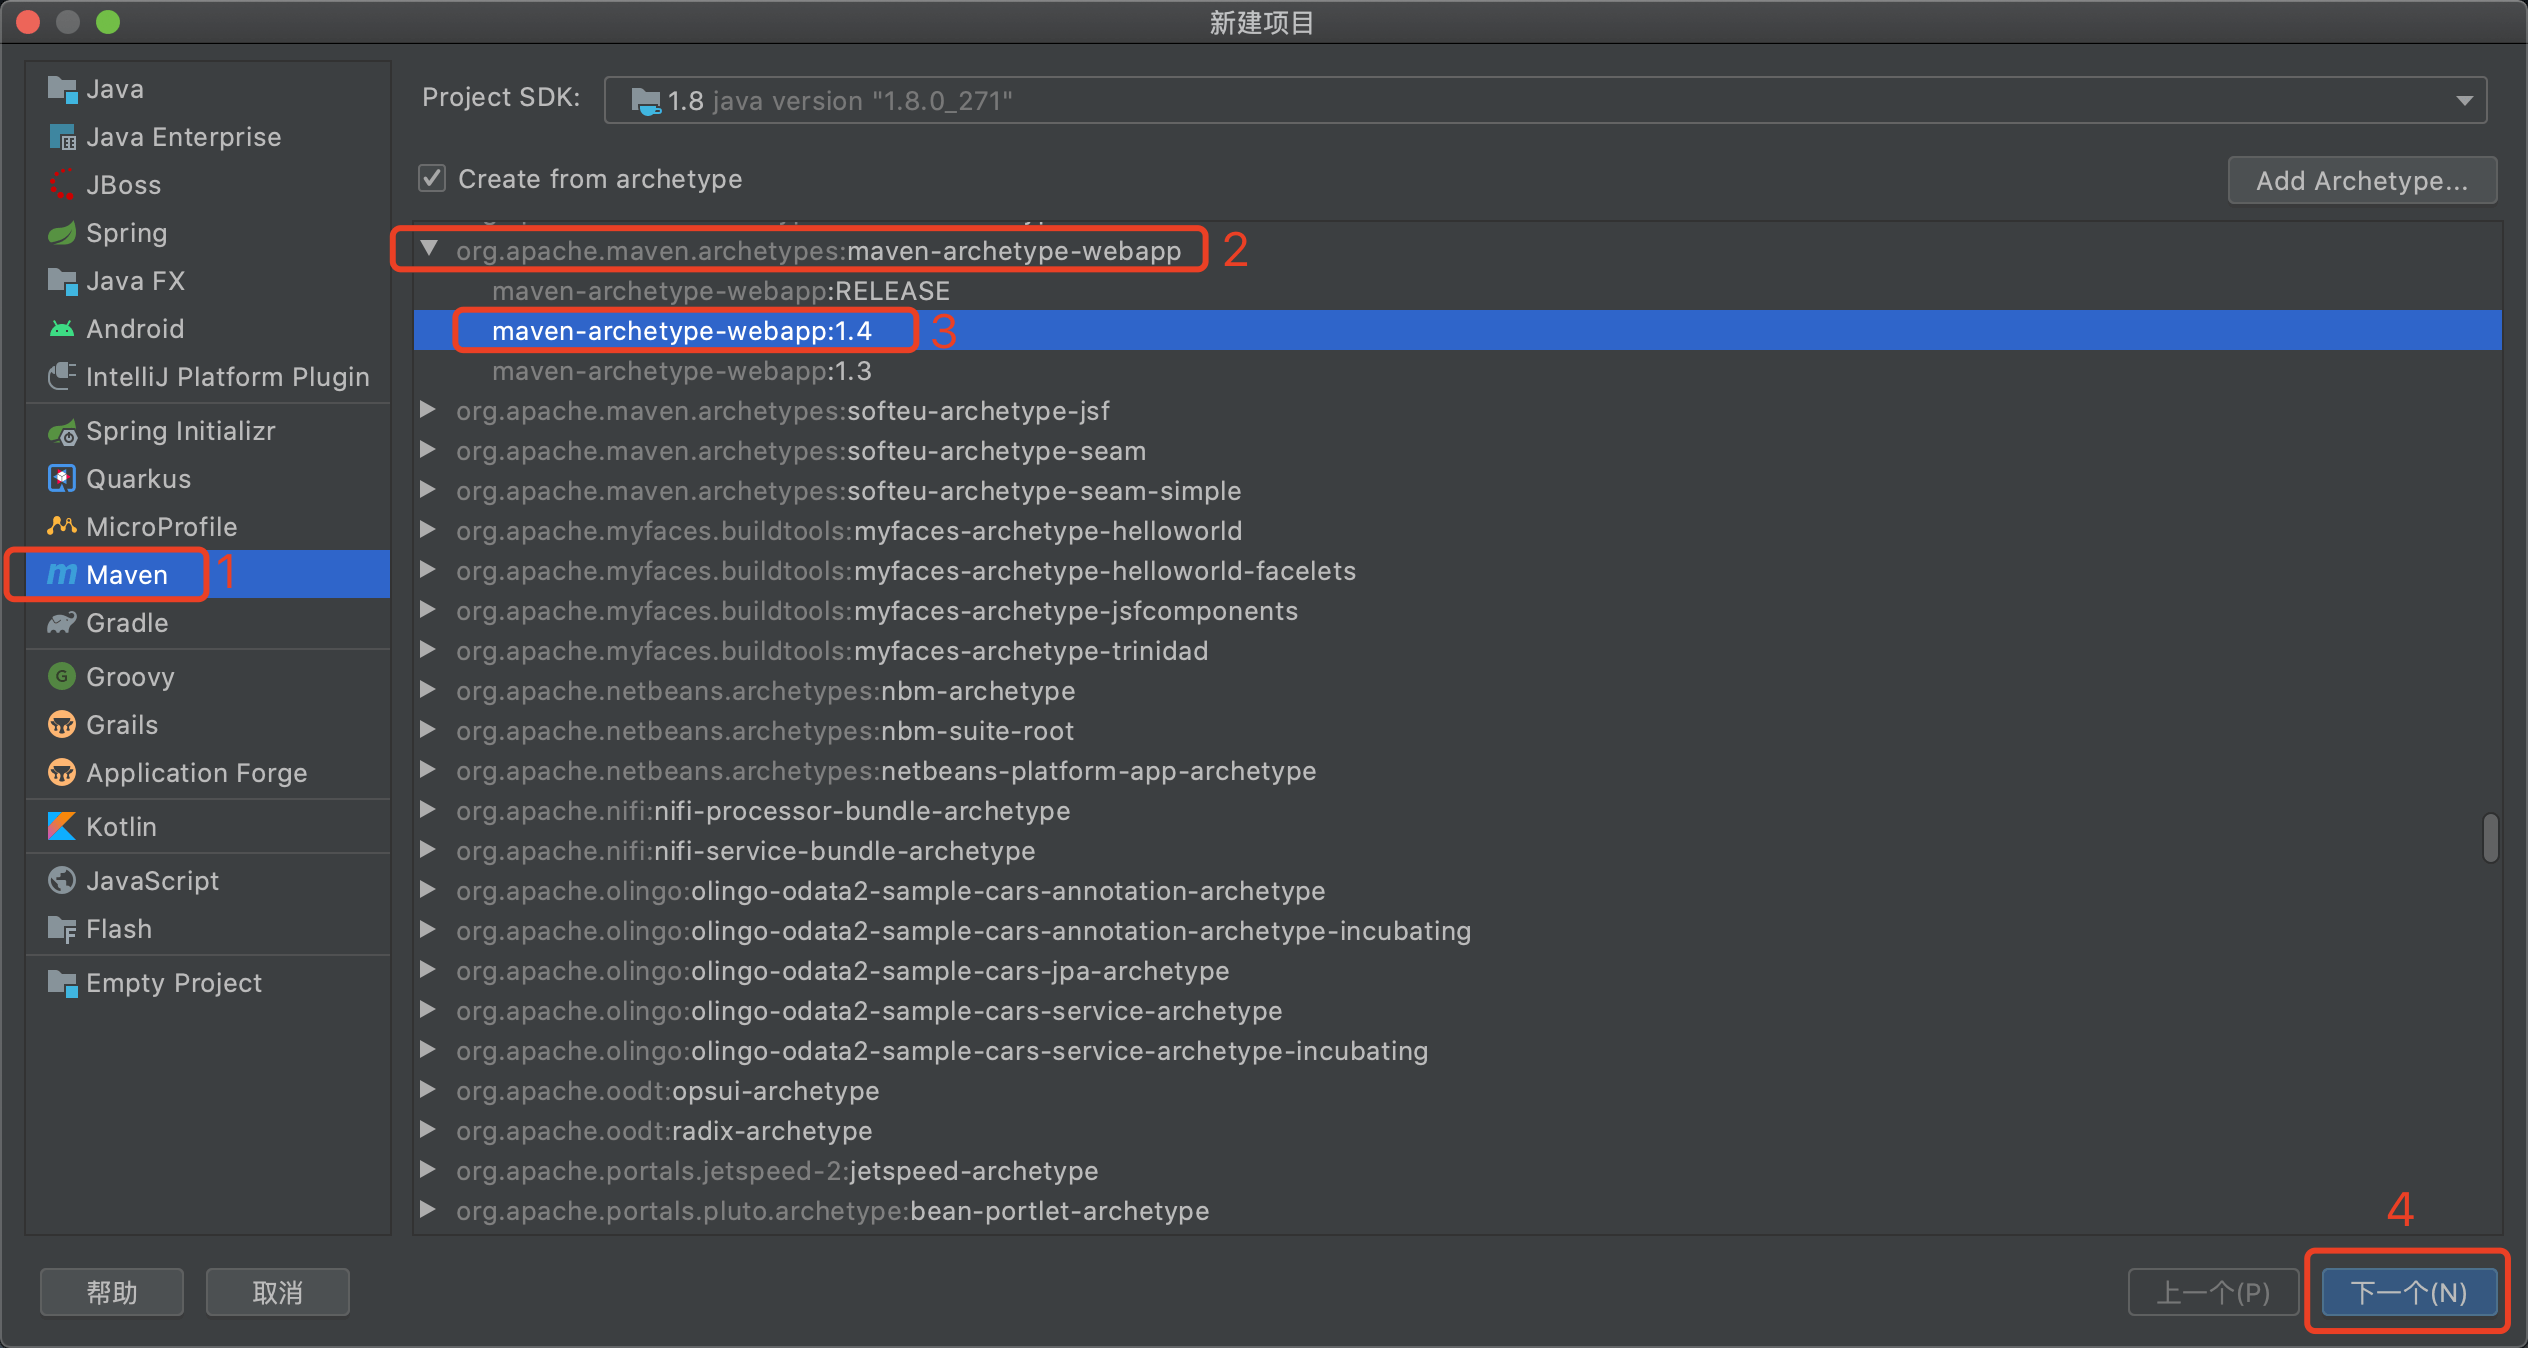The height and width of the screenshot is (1348, 2528).
Task: Pick the IntelliJ Platform Plugin icon
Action: click(62, 377)
